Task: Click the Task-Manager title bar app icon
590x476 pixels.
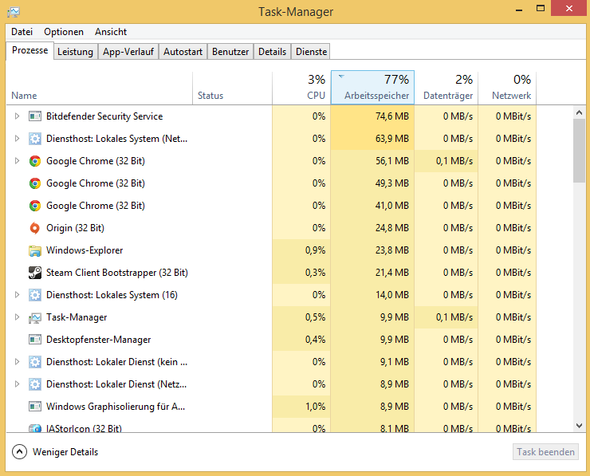Action: (14, 12)
